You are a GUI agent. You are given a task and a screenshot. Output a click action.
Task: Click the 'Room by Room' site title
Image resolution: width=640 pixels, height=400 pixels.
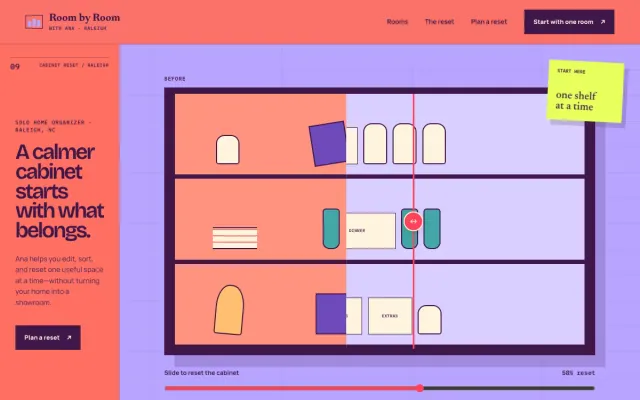tap(84, 18)
